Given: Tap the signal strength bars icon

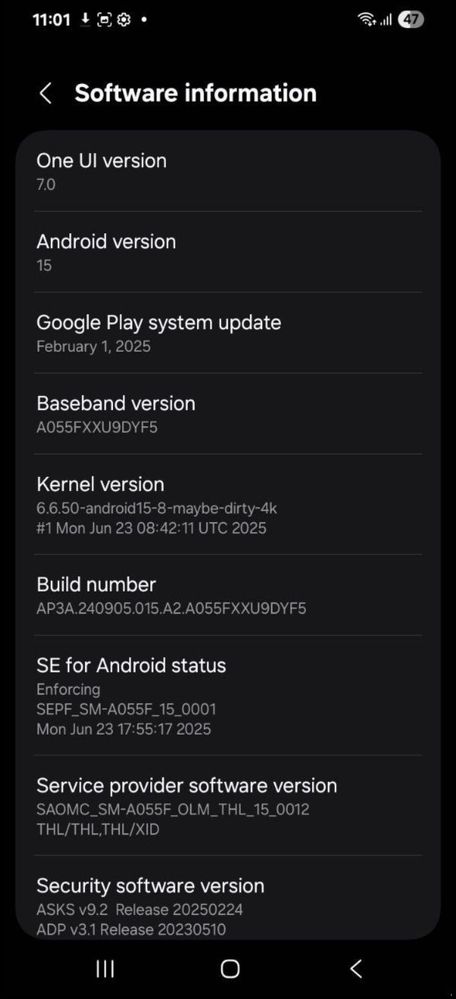Looking at the screenshot, I should coord(385,21).
